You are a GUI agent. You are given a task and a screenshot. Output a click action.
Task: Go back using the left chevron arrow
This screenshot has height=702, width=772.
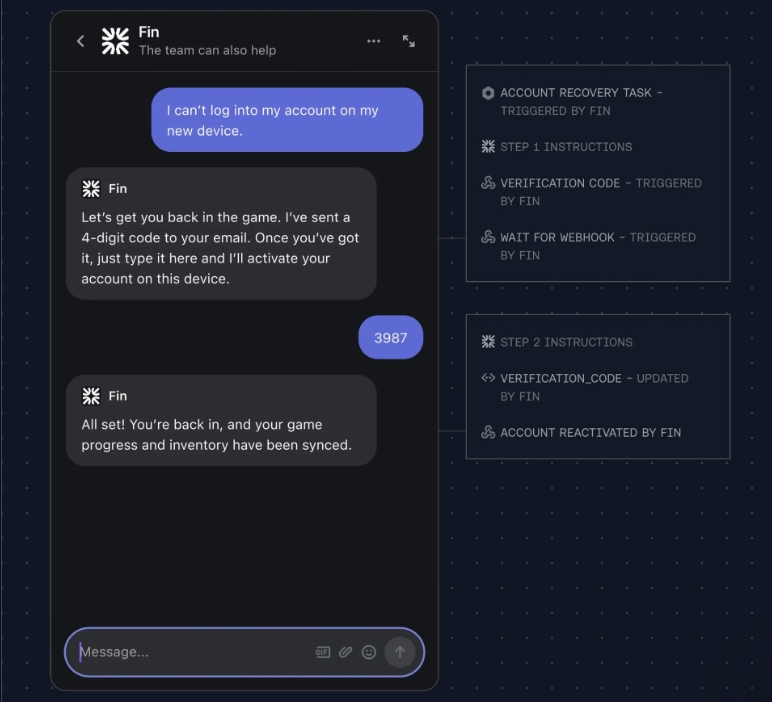[x=81, y=41]
